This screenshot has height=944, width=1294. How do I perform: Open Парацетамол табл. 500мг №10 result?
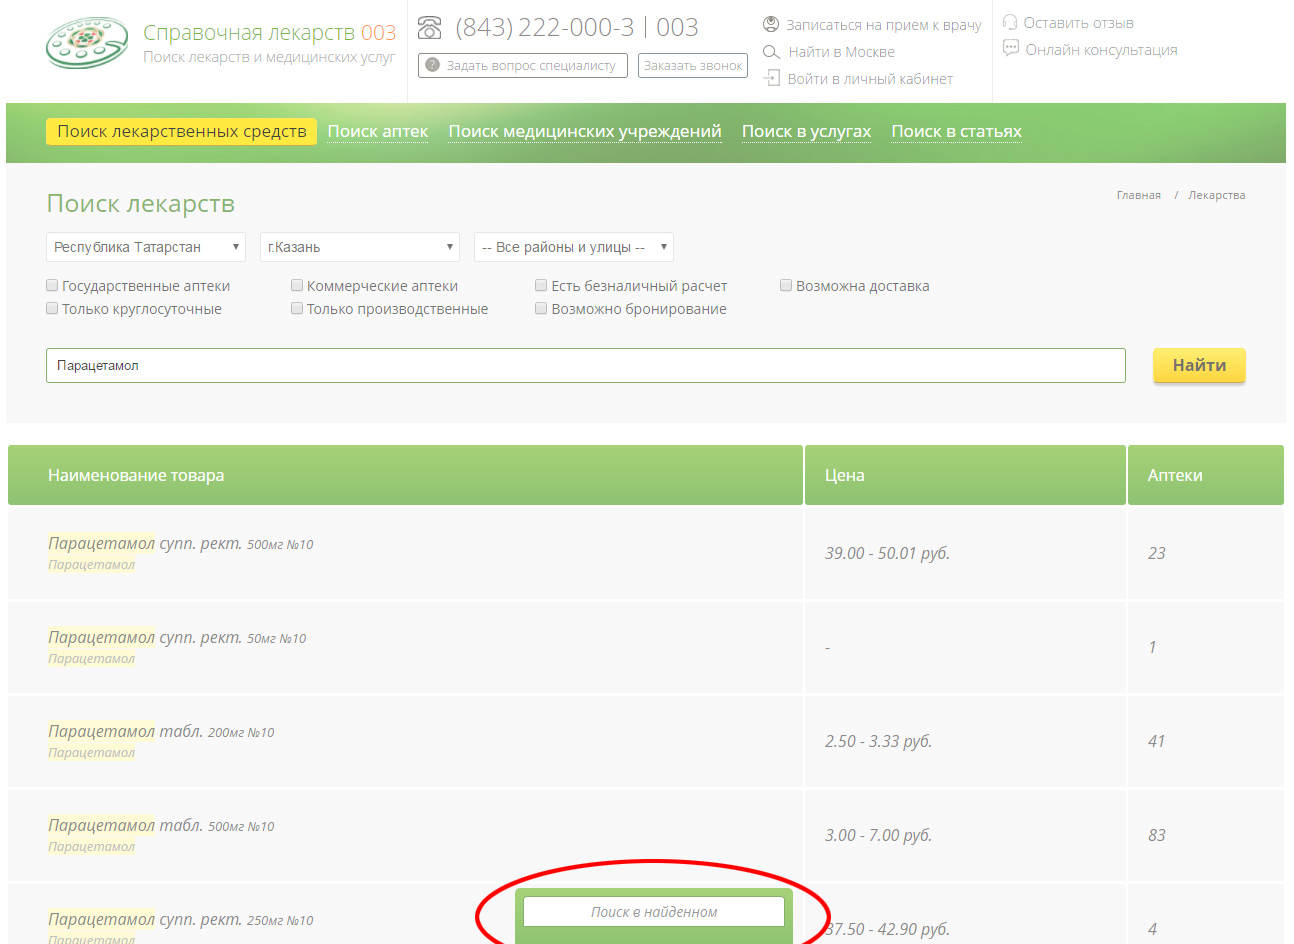point(160,826)
